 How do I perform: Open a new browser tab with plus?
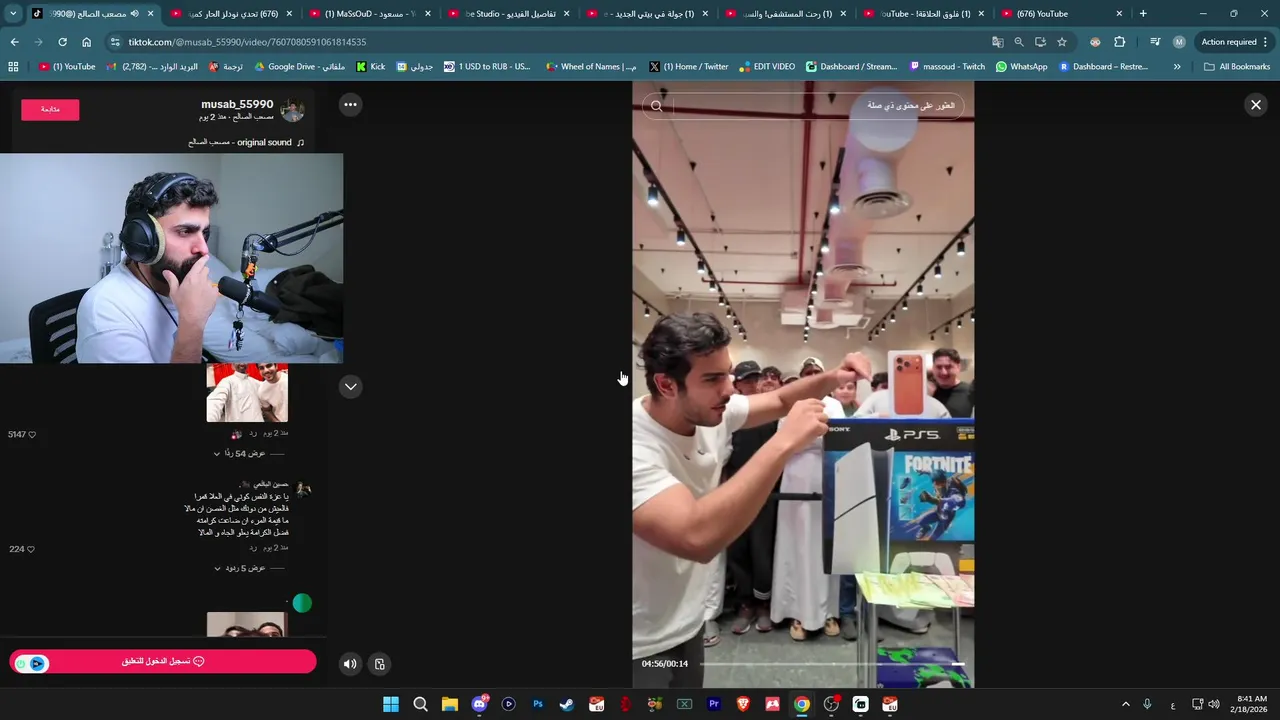[x=1143, y=14]
